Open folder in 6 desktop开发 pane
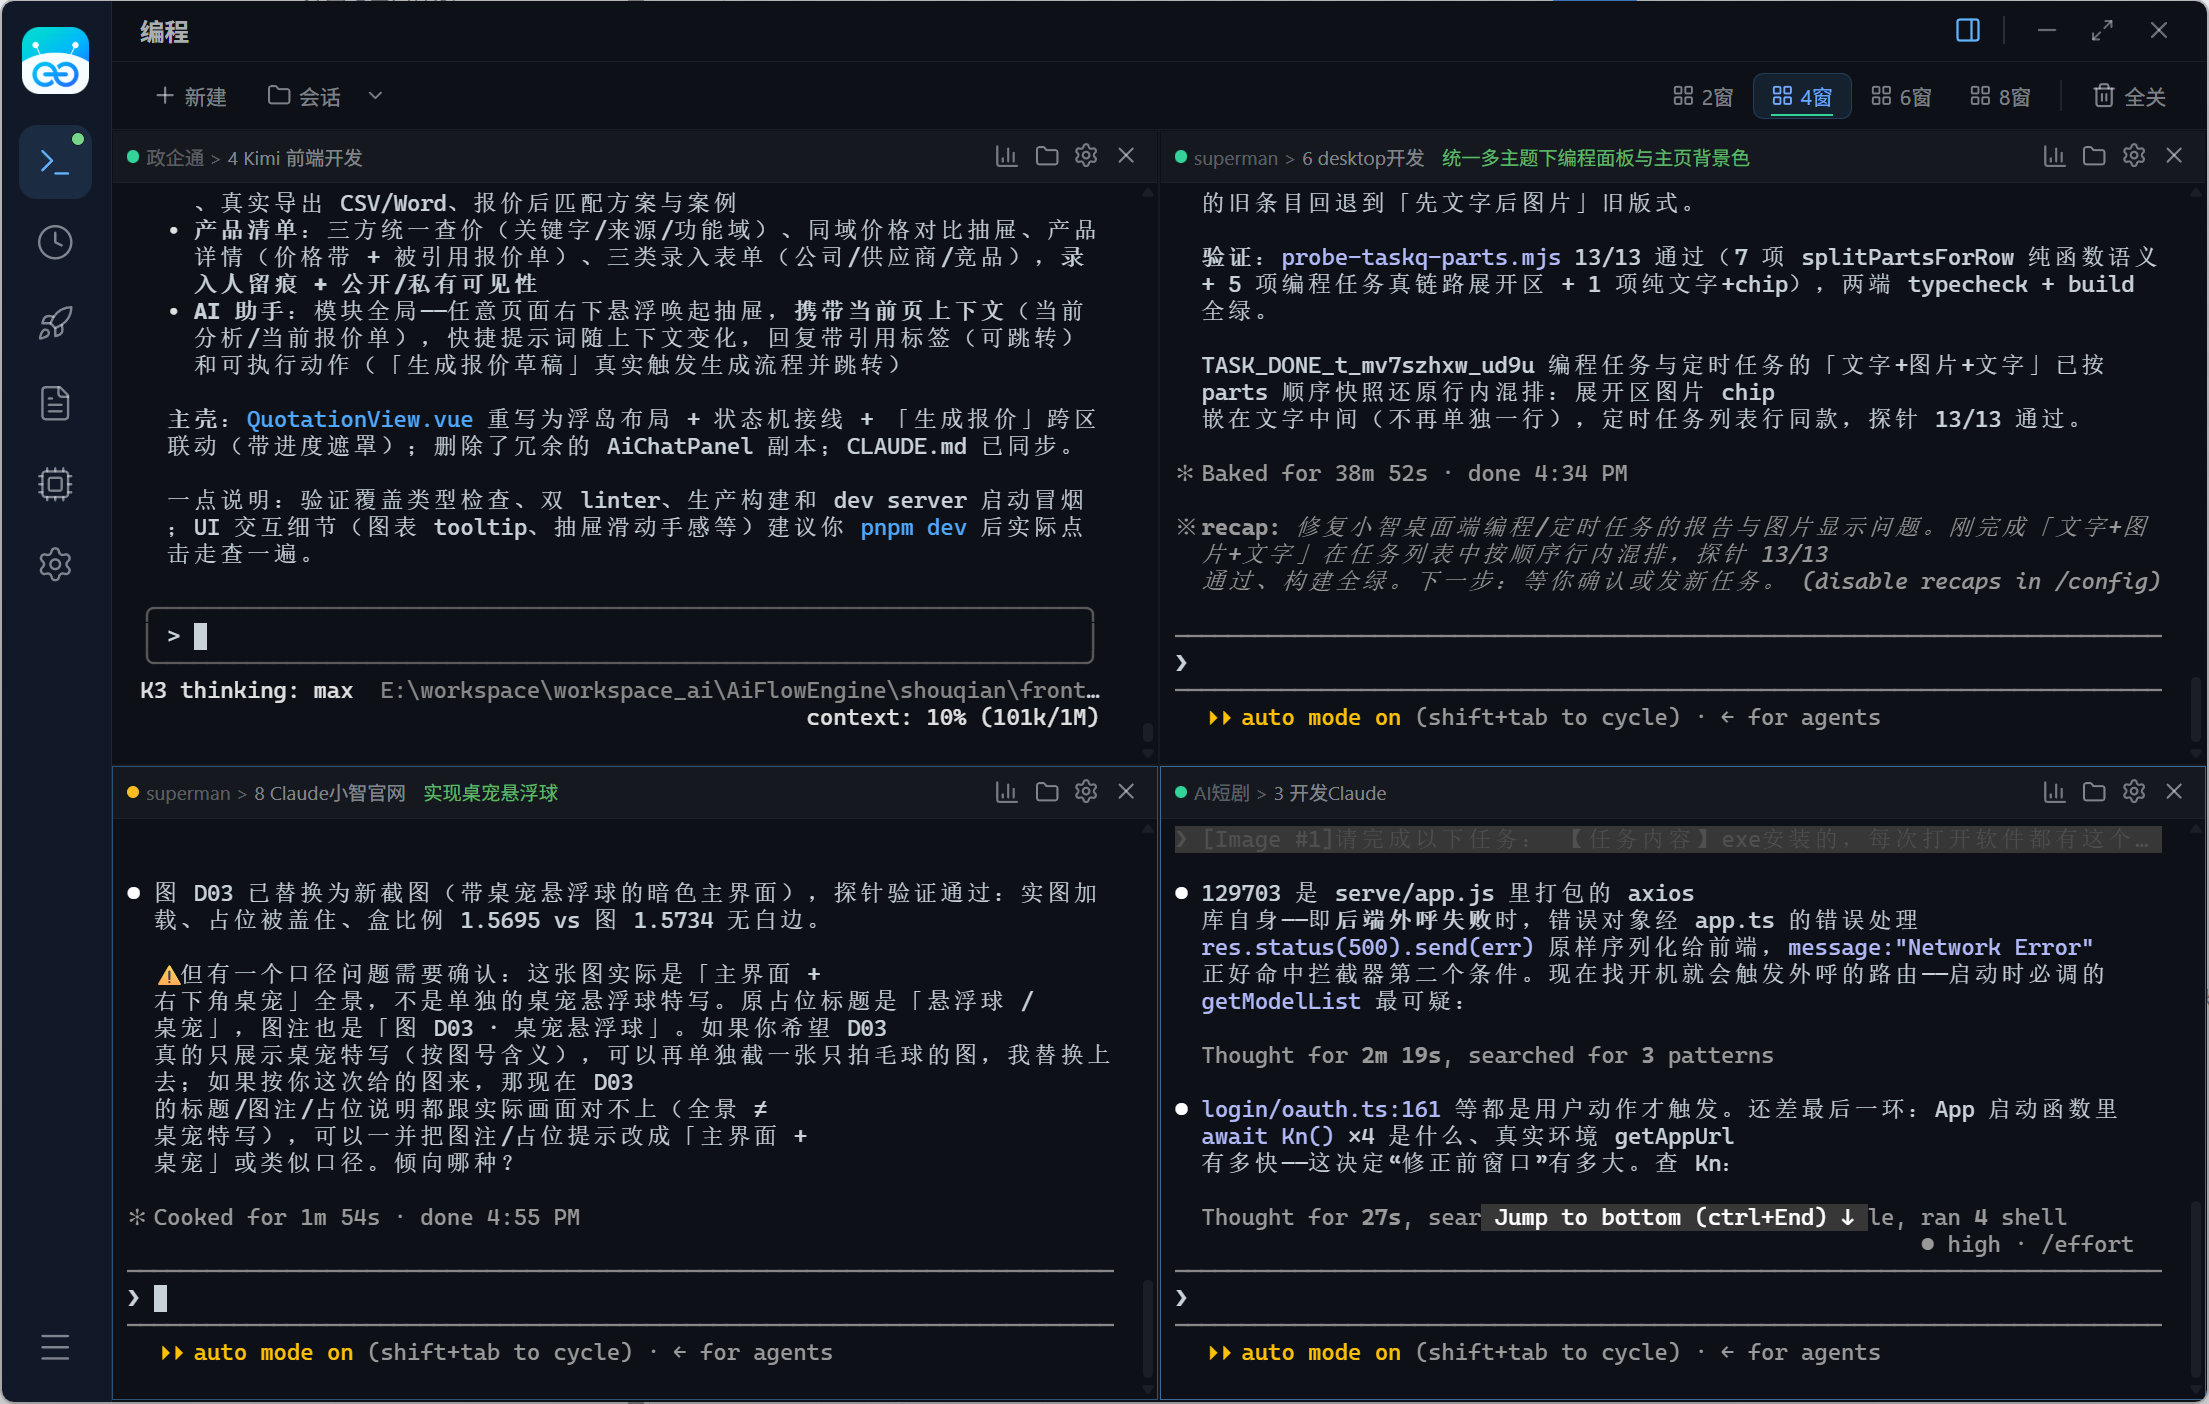 [x=2094, y=156]
